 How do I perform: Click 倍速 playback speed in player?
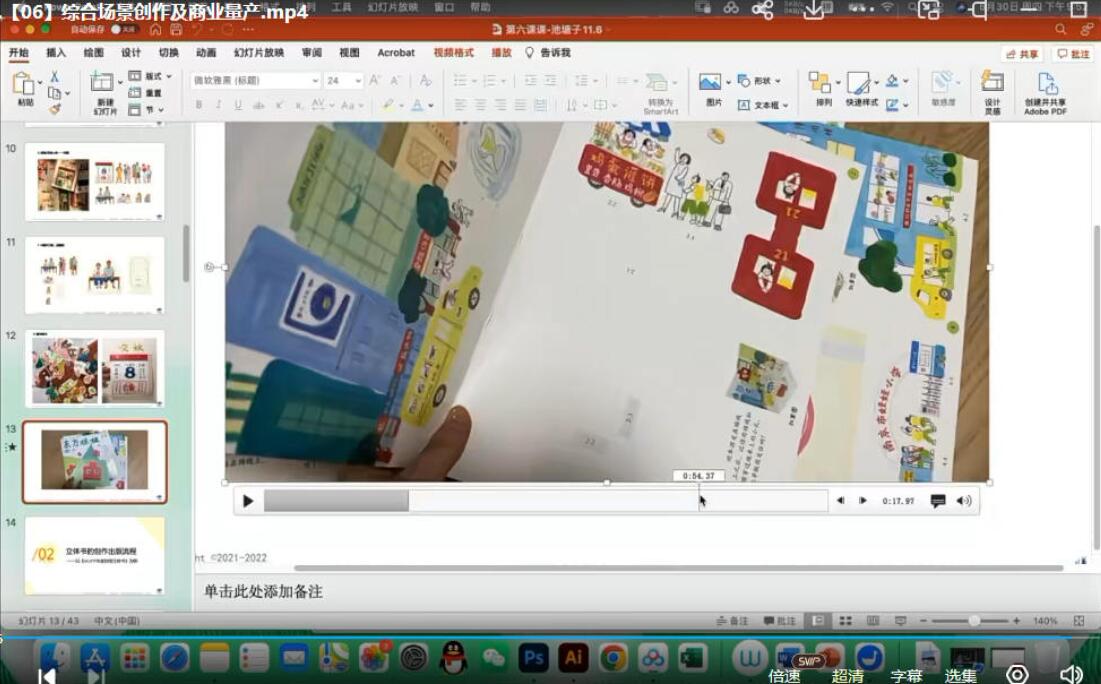784,676
